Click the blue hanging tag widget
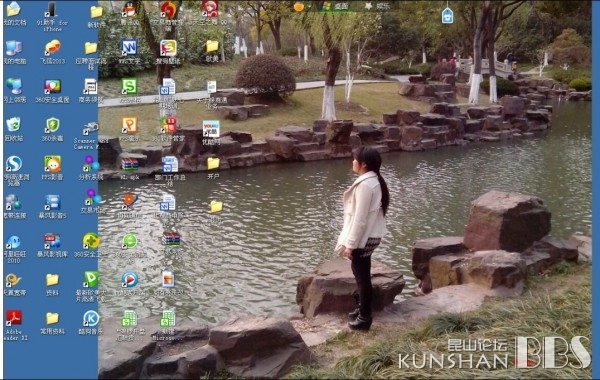Screen dimensions: 600x380 447,16
